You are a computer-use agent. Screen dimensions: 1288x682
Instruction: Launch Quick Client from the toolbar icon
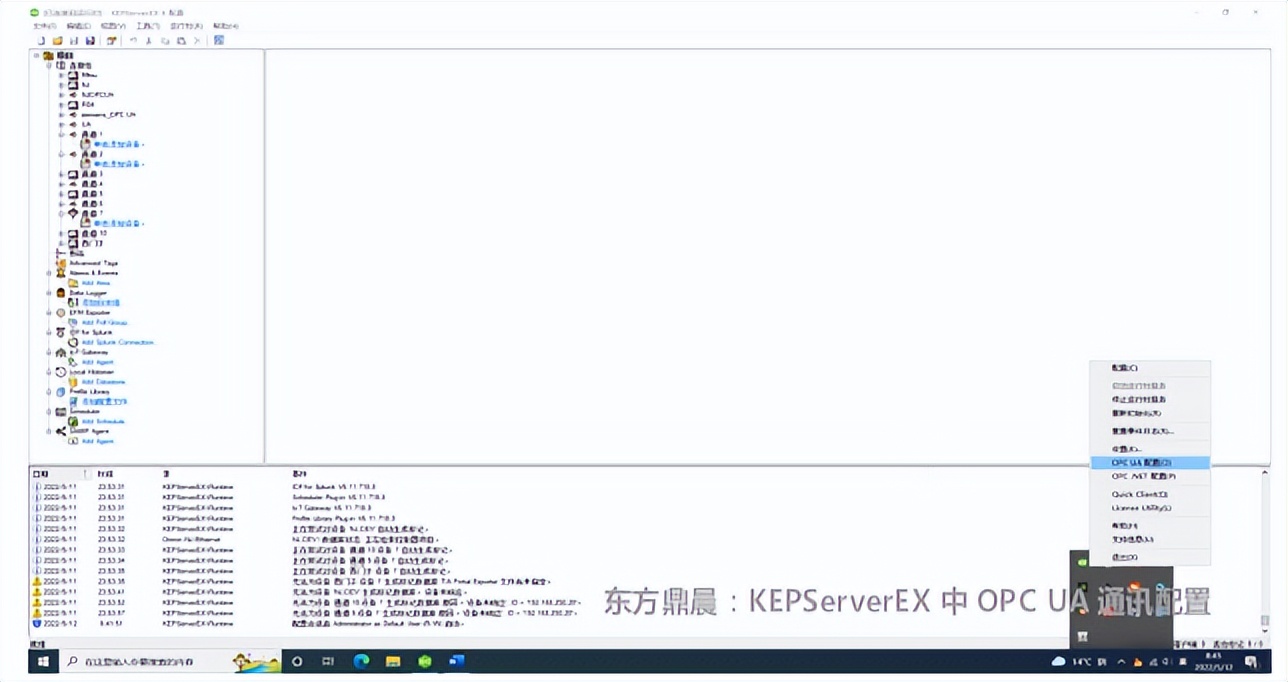click(219, 41)
